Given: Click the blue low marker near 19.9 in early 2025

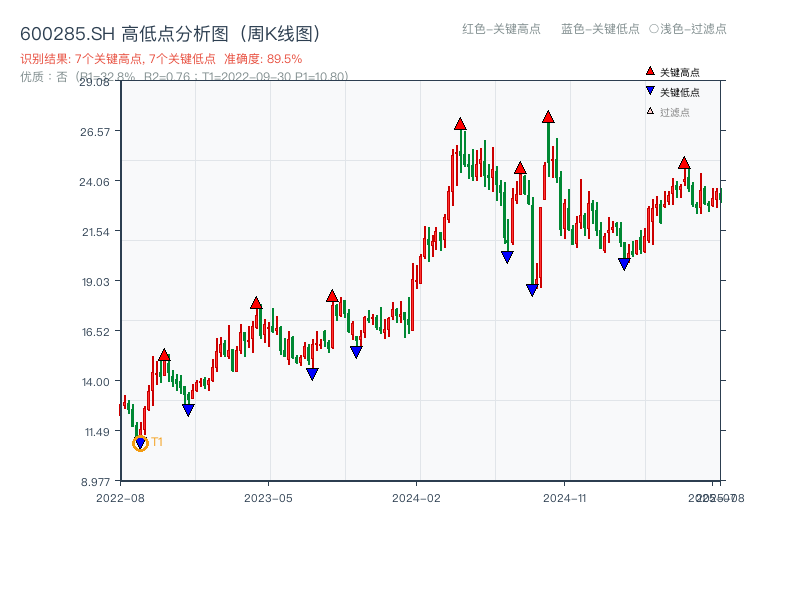Looking at the screenshot, I should click(624, 264).
